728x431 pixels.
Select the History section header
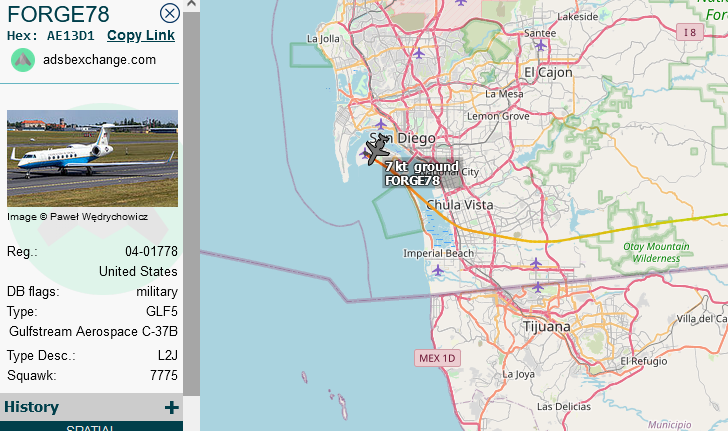tap(91, 407)
